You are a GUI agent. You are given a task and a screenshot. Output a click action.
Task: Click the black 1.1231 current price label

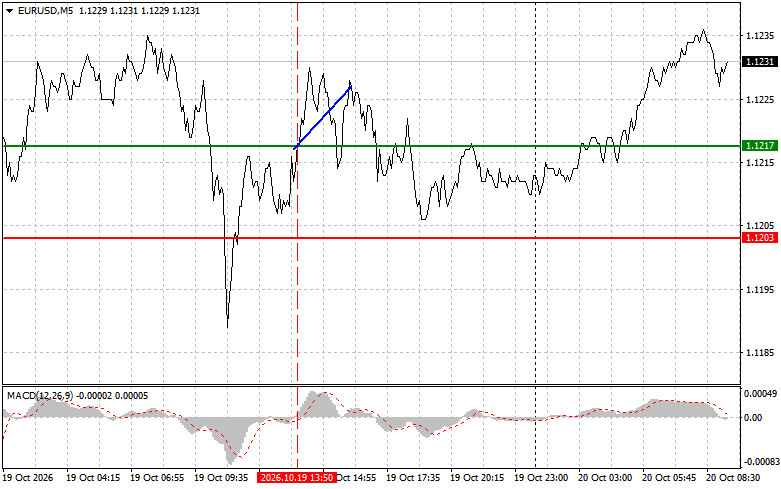(760, 61)
